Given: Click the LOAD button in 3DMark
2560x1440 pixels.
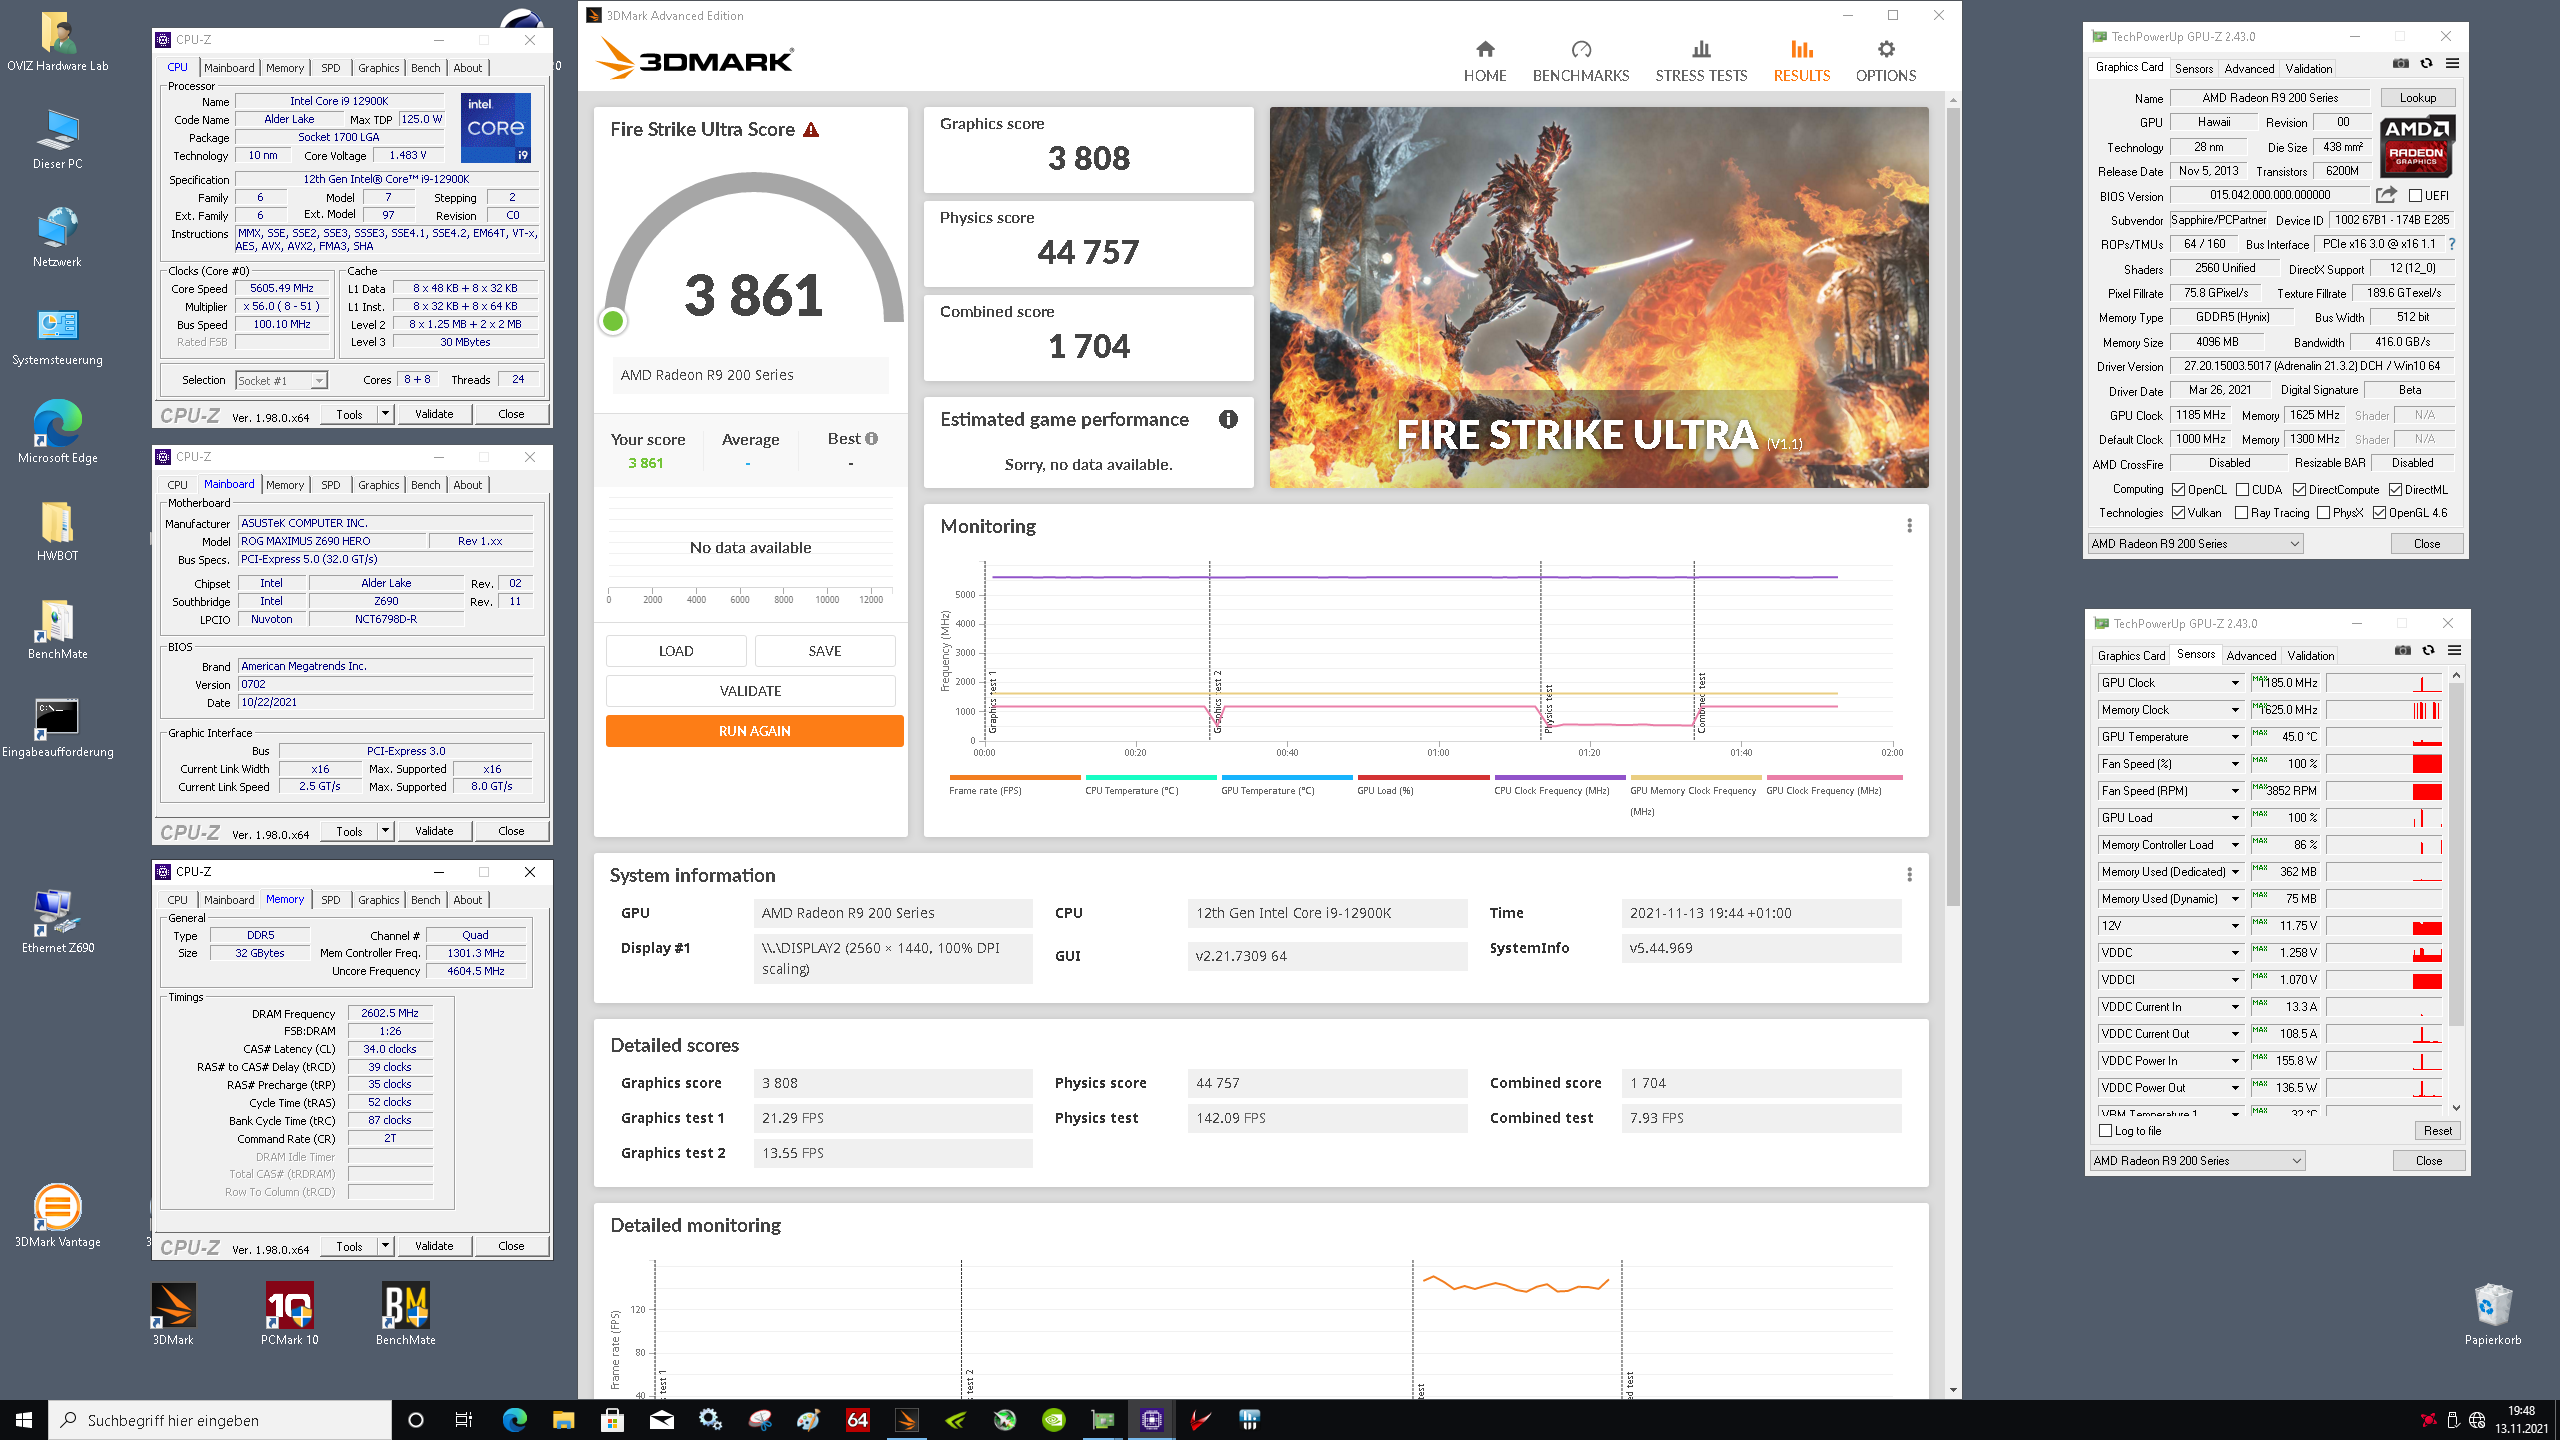Looking at the screenshot, I should [x=676, y=651].
